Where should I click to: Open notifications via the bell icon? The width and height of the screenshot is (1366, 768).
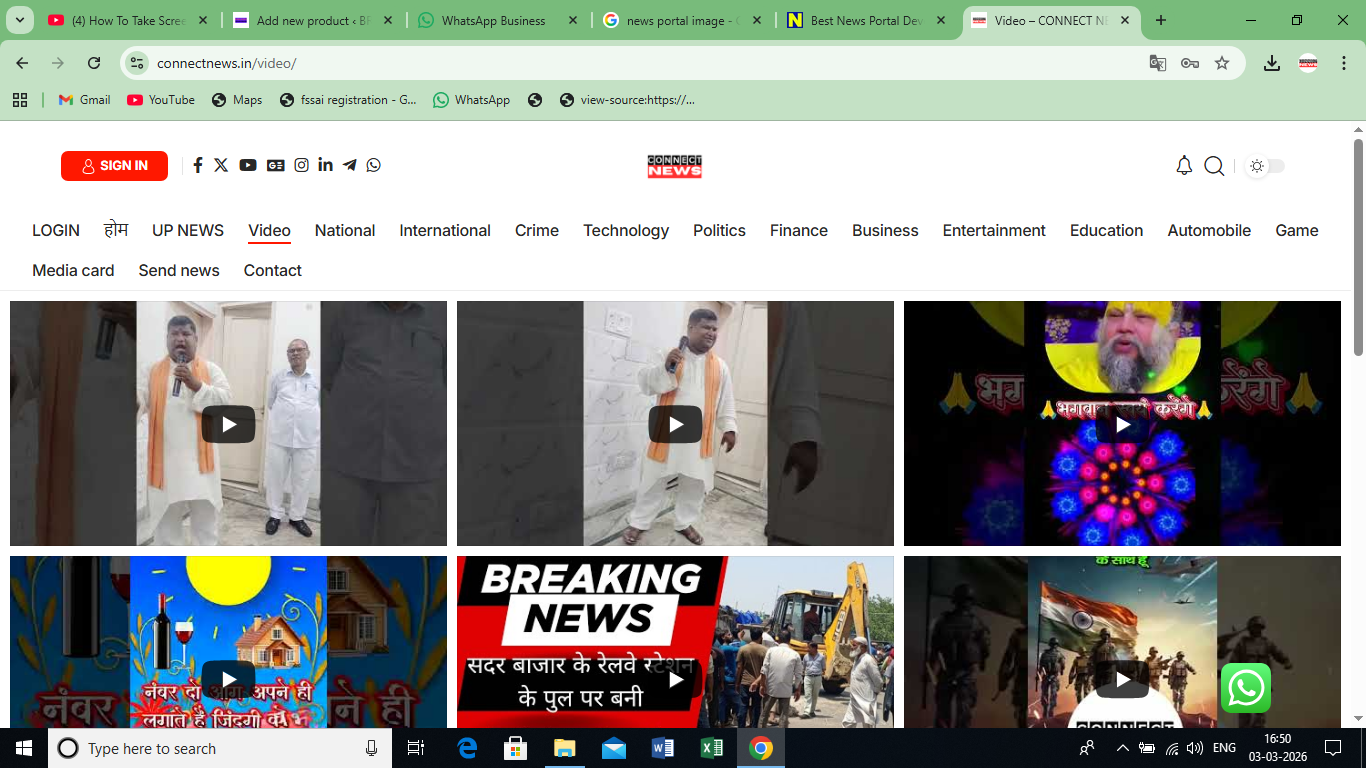coord(1184,165)
